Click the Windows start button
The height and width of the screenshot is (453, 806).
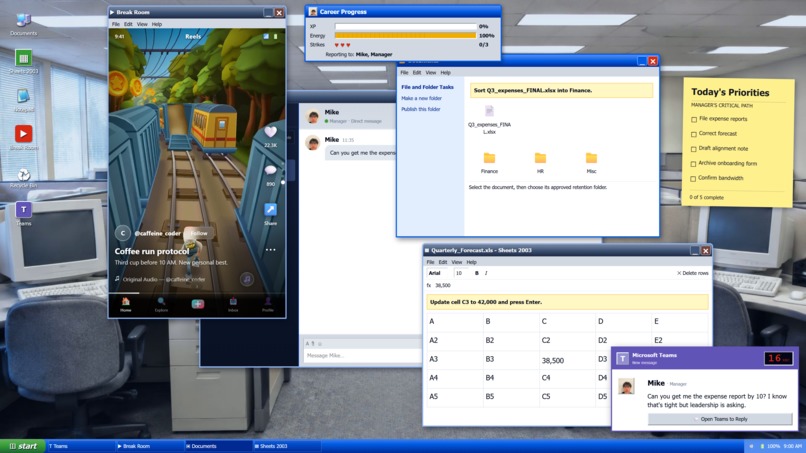point(23,446)
